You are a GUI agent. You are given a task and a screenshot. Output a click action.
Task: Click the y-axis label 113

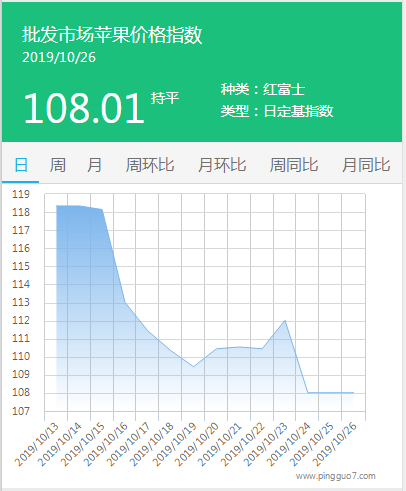click(x=21, y=302)
